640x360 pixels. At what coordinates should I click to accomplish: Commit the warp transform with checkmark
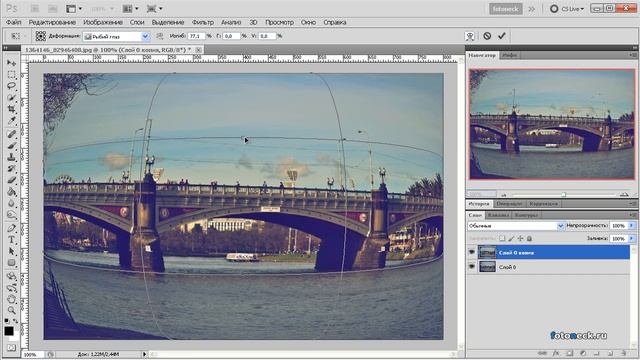(502, 36)
